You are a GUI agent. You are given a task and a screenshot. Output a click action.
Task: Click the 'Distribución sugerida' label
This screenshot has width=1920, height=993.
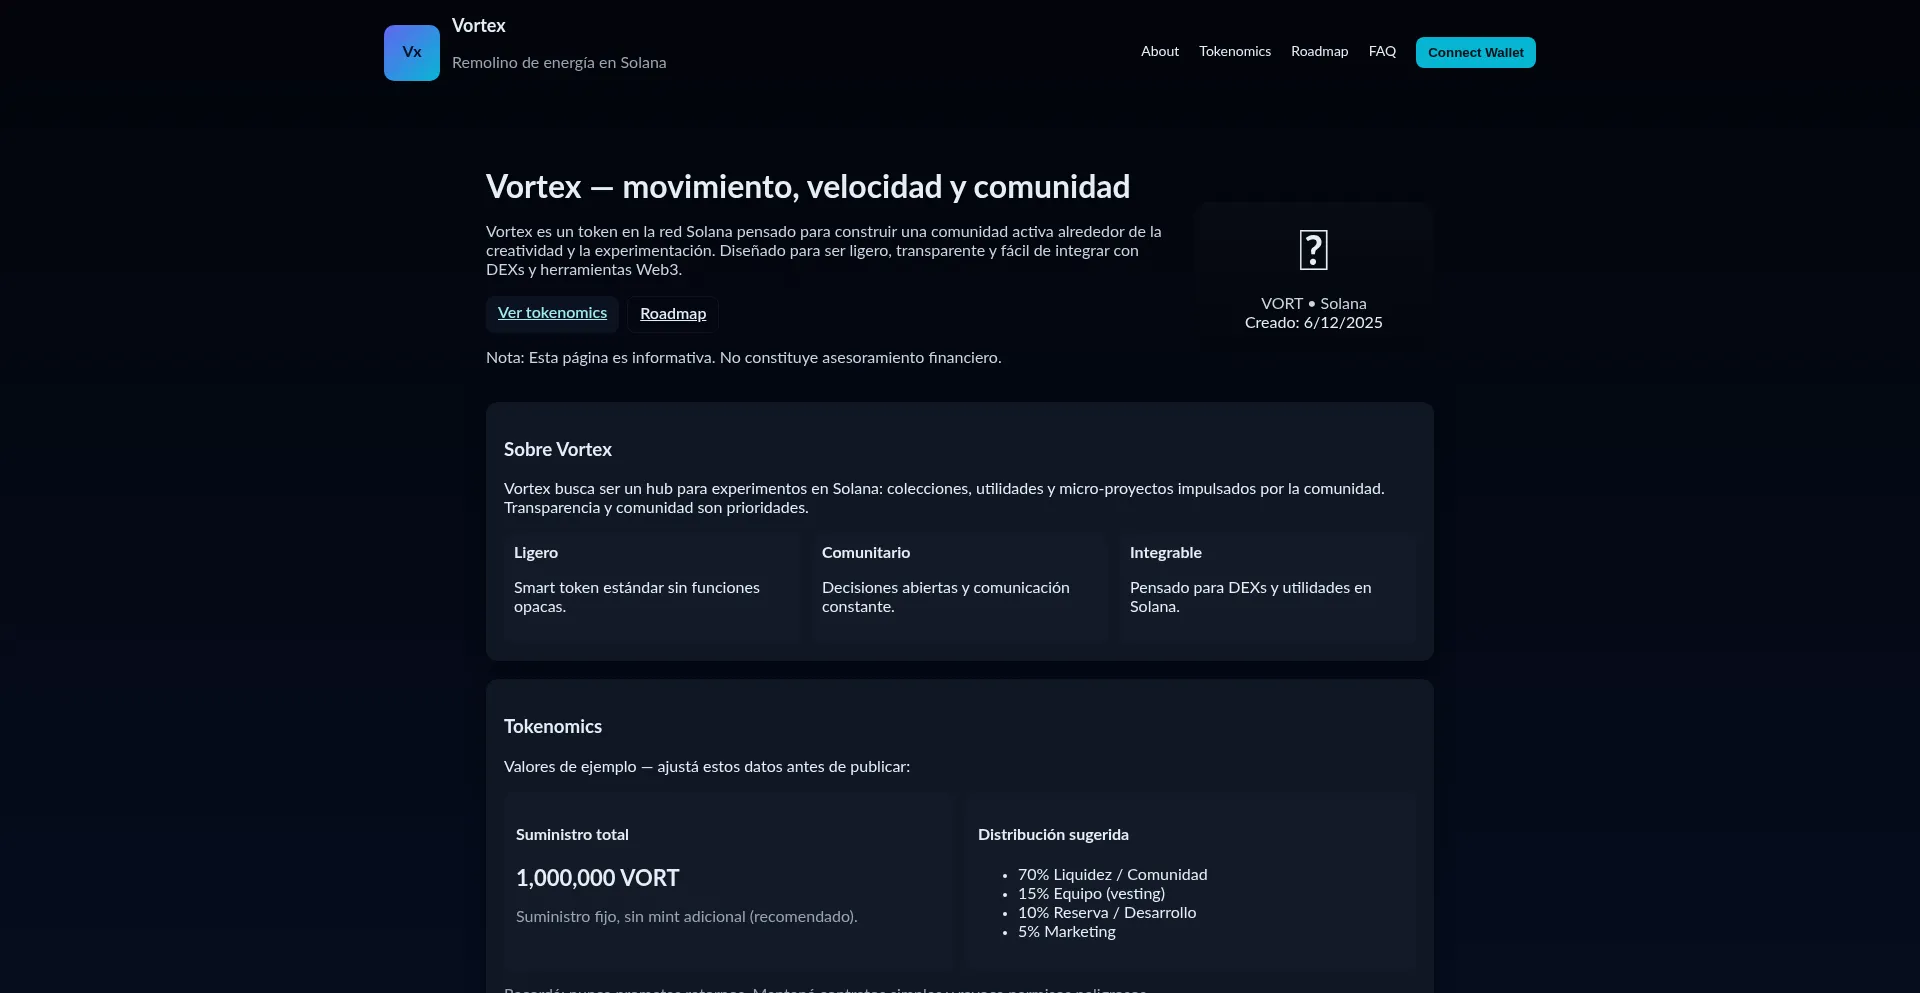1053,835
